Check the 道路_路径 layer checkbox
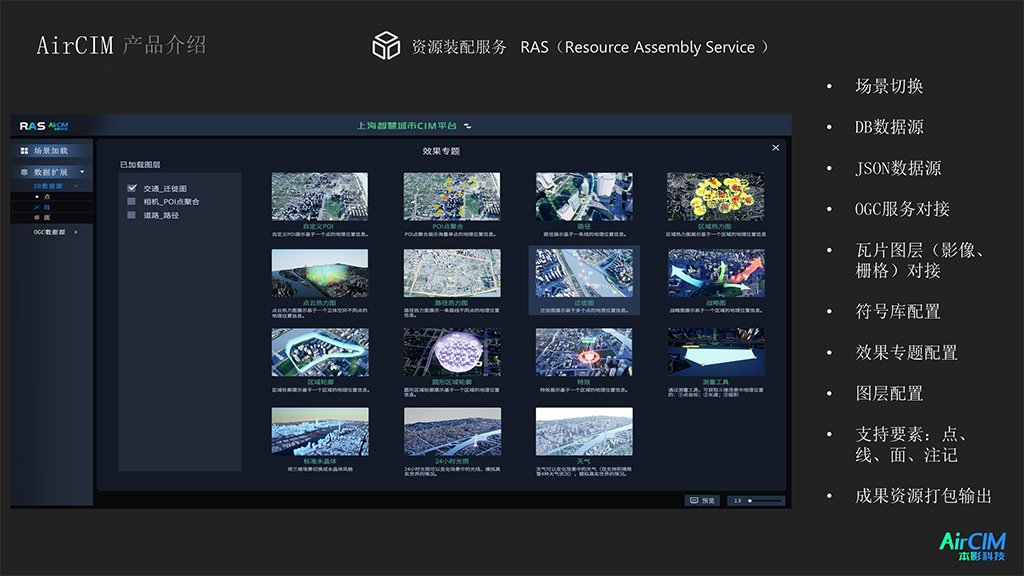This screenshot has width=1024, height=576. coord(132,215)
